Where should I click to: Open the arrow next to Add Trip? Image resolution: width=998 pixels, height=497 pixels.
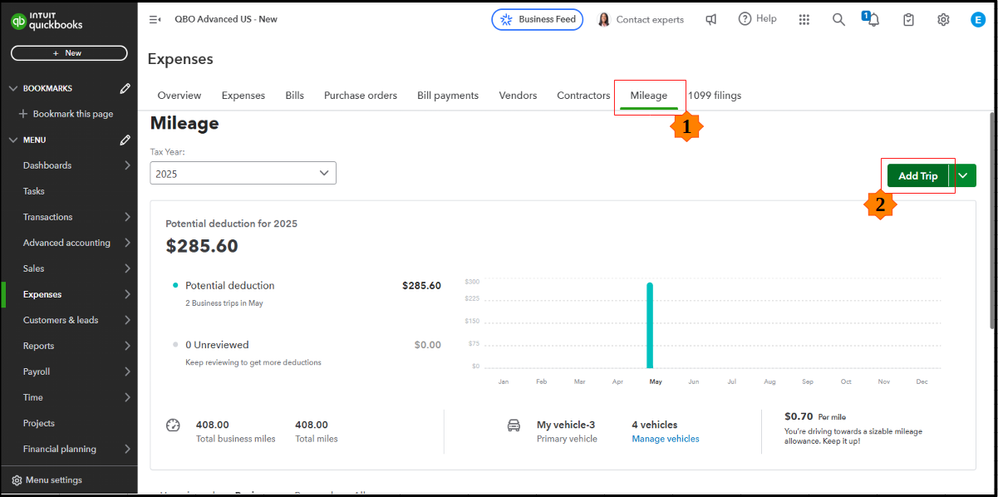pyautogui.click(x=965, y=176)
